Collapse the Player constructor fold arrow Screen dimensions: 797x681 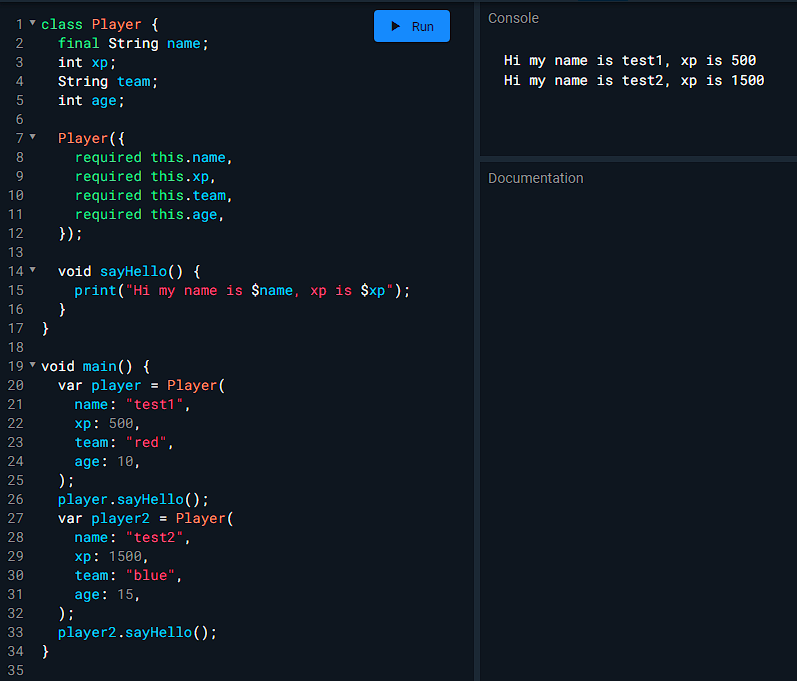pos(33,137)
